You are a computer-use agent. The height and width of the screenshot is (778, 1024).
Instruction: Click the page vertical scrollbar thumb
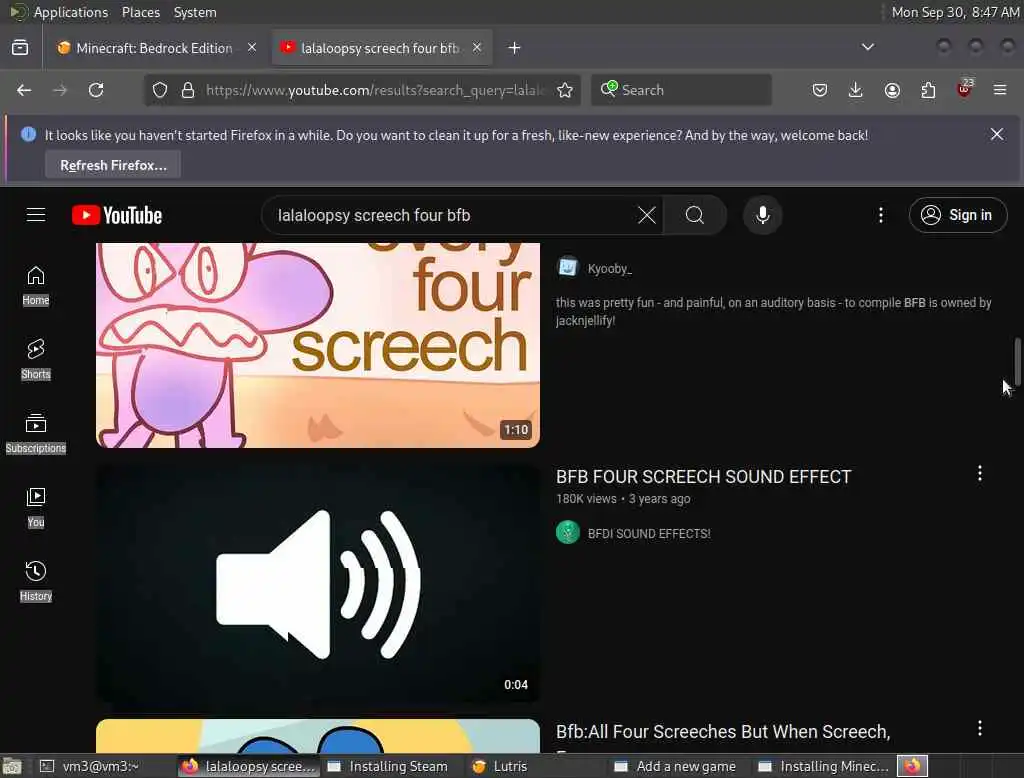(x=1017, y=360)
